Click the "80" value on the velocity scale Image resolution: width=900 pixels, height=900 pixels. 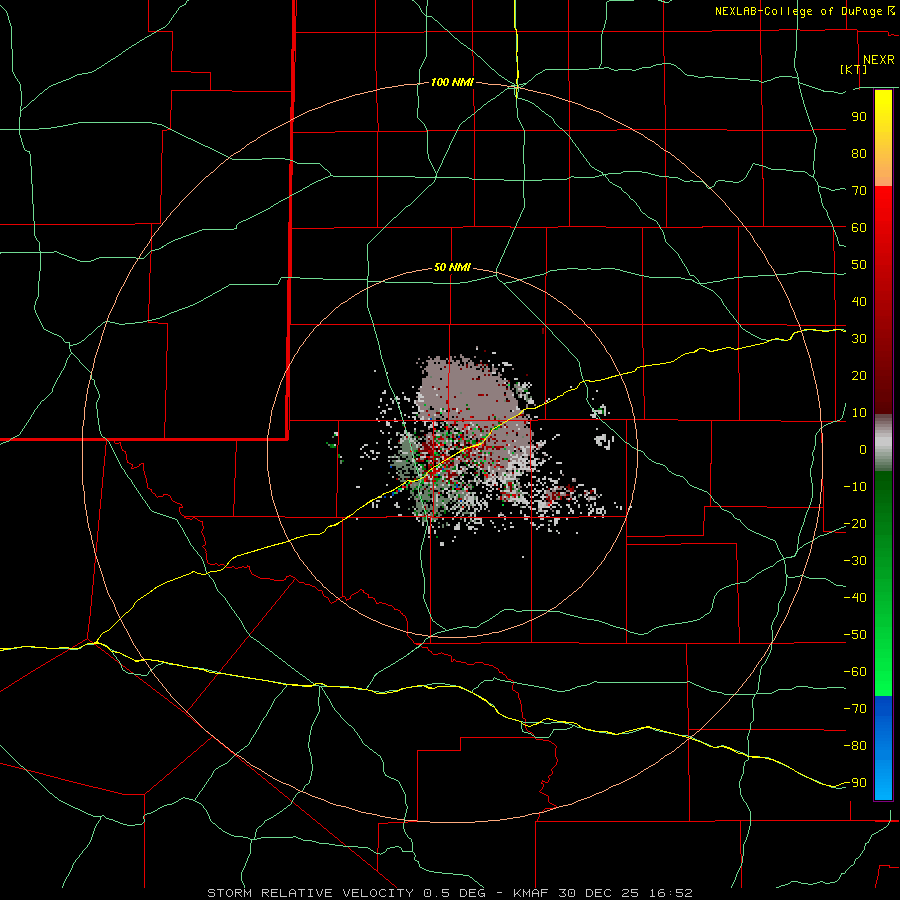coord(859,154)
